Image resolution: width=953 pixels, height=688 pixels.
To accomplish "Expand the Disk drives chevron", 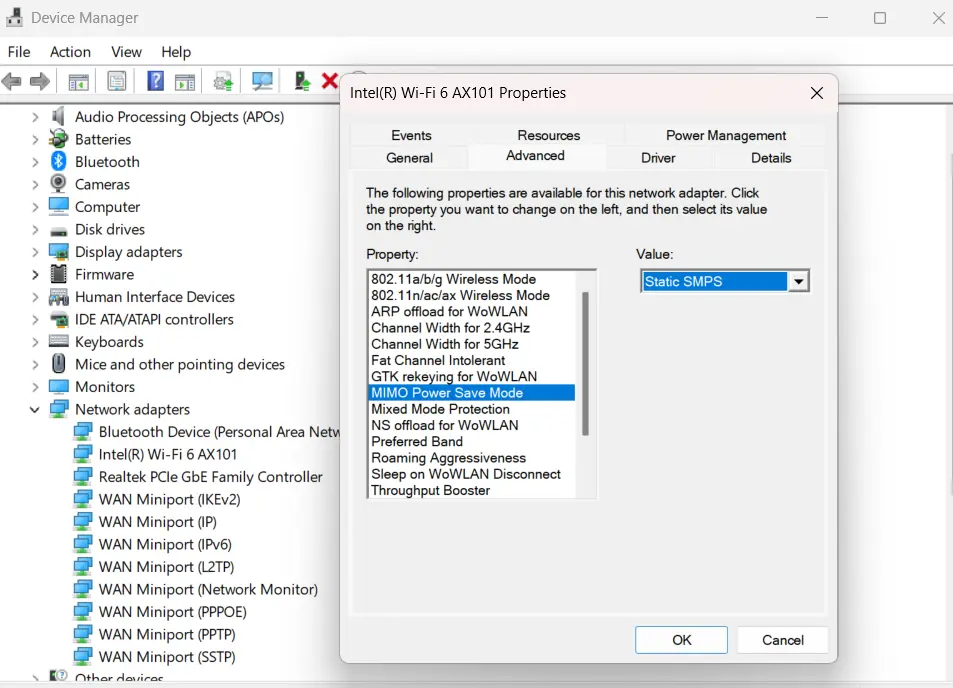I will tap(35, 229).
